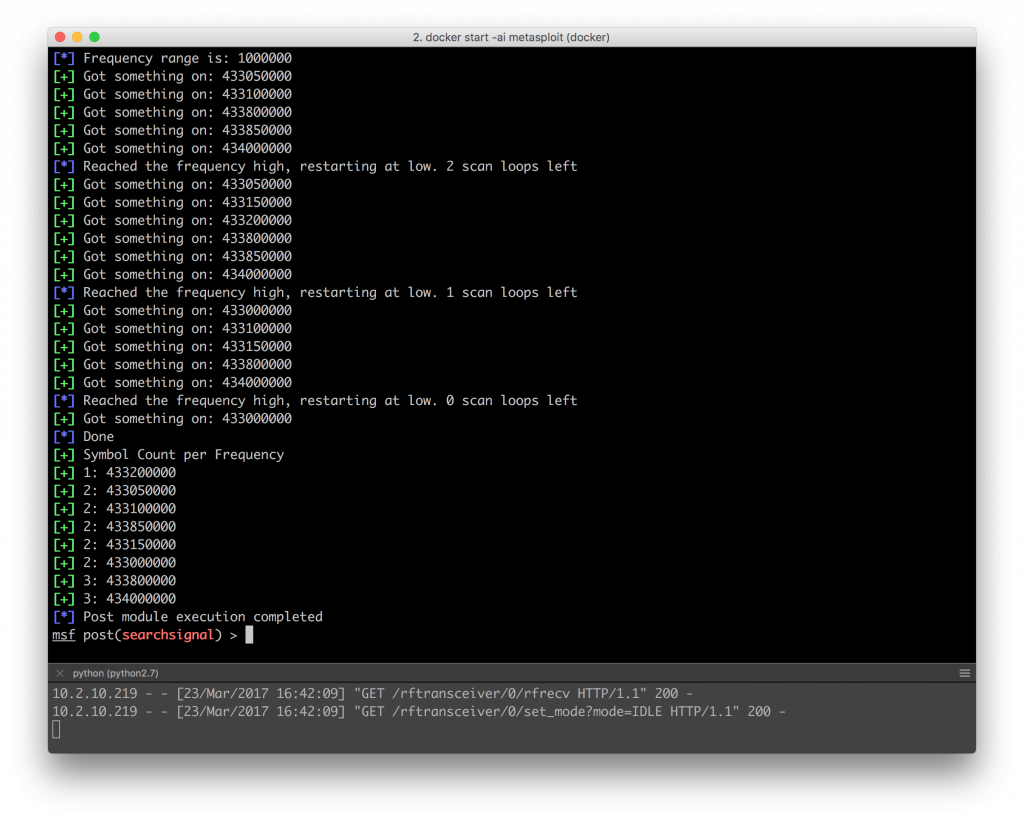Minimize the terminal with the yellow button
Screen dimensions: 1024x822
pos(77,37)
